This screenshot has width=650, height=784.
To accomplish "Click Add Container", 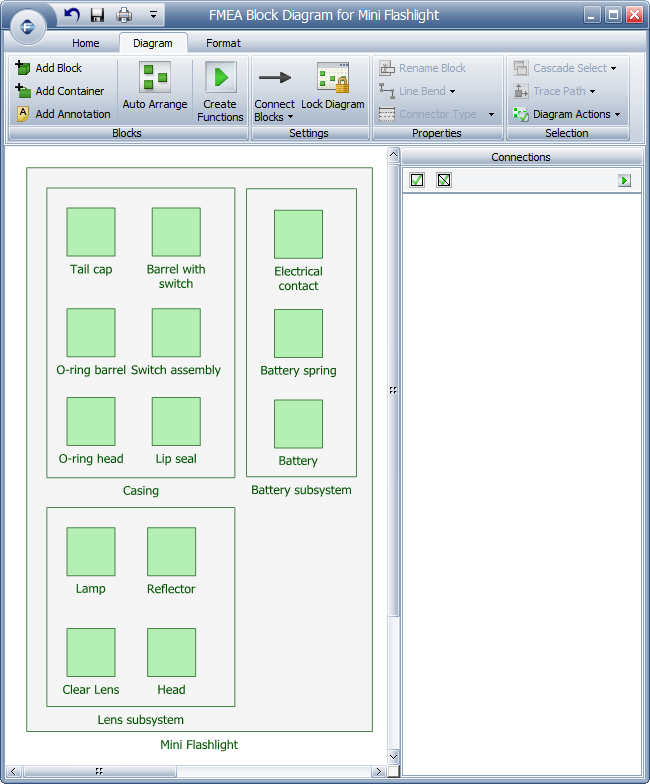I will pyautogui.click(x=60, y=91).
